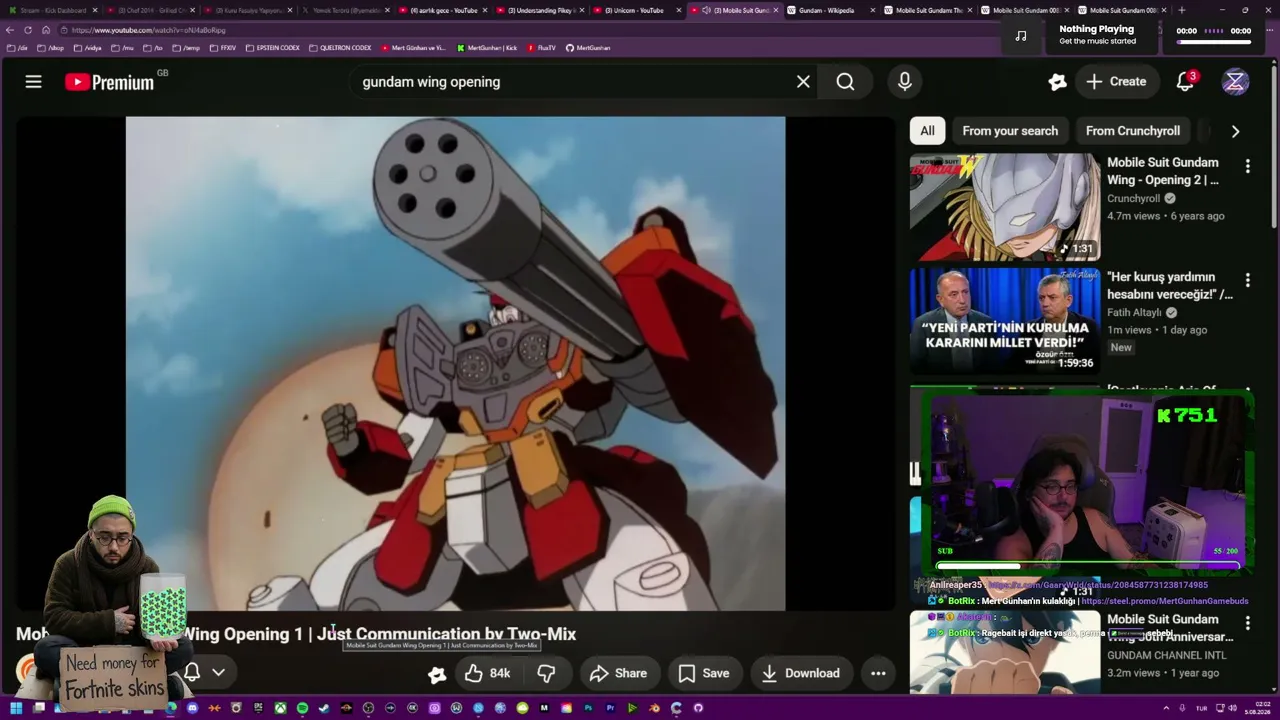This screenshot has height=720, width=1280.
Task: Start a voice search with the microphone
Action: tap(905, 82)
